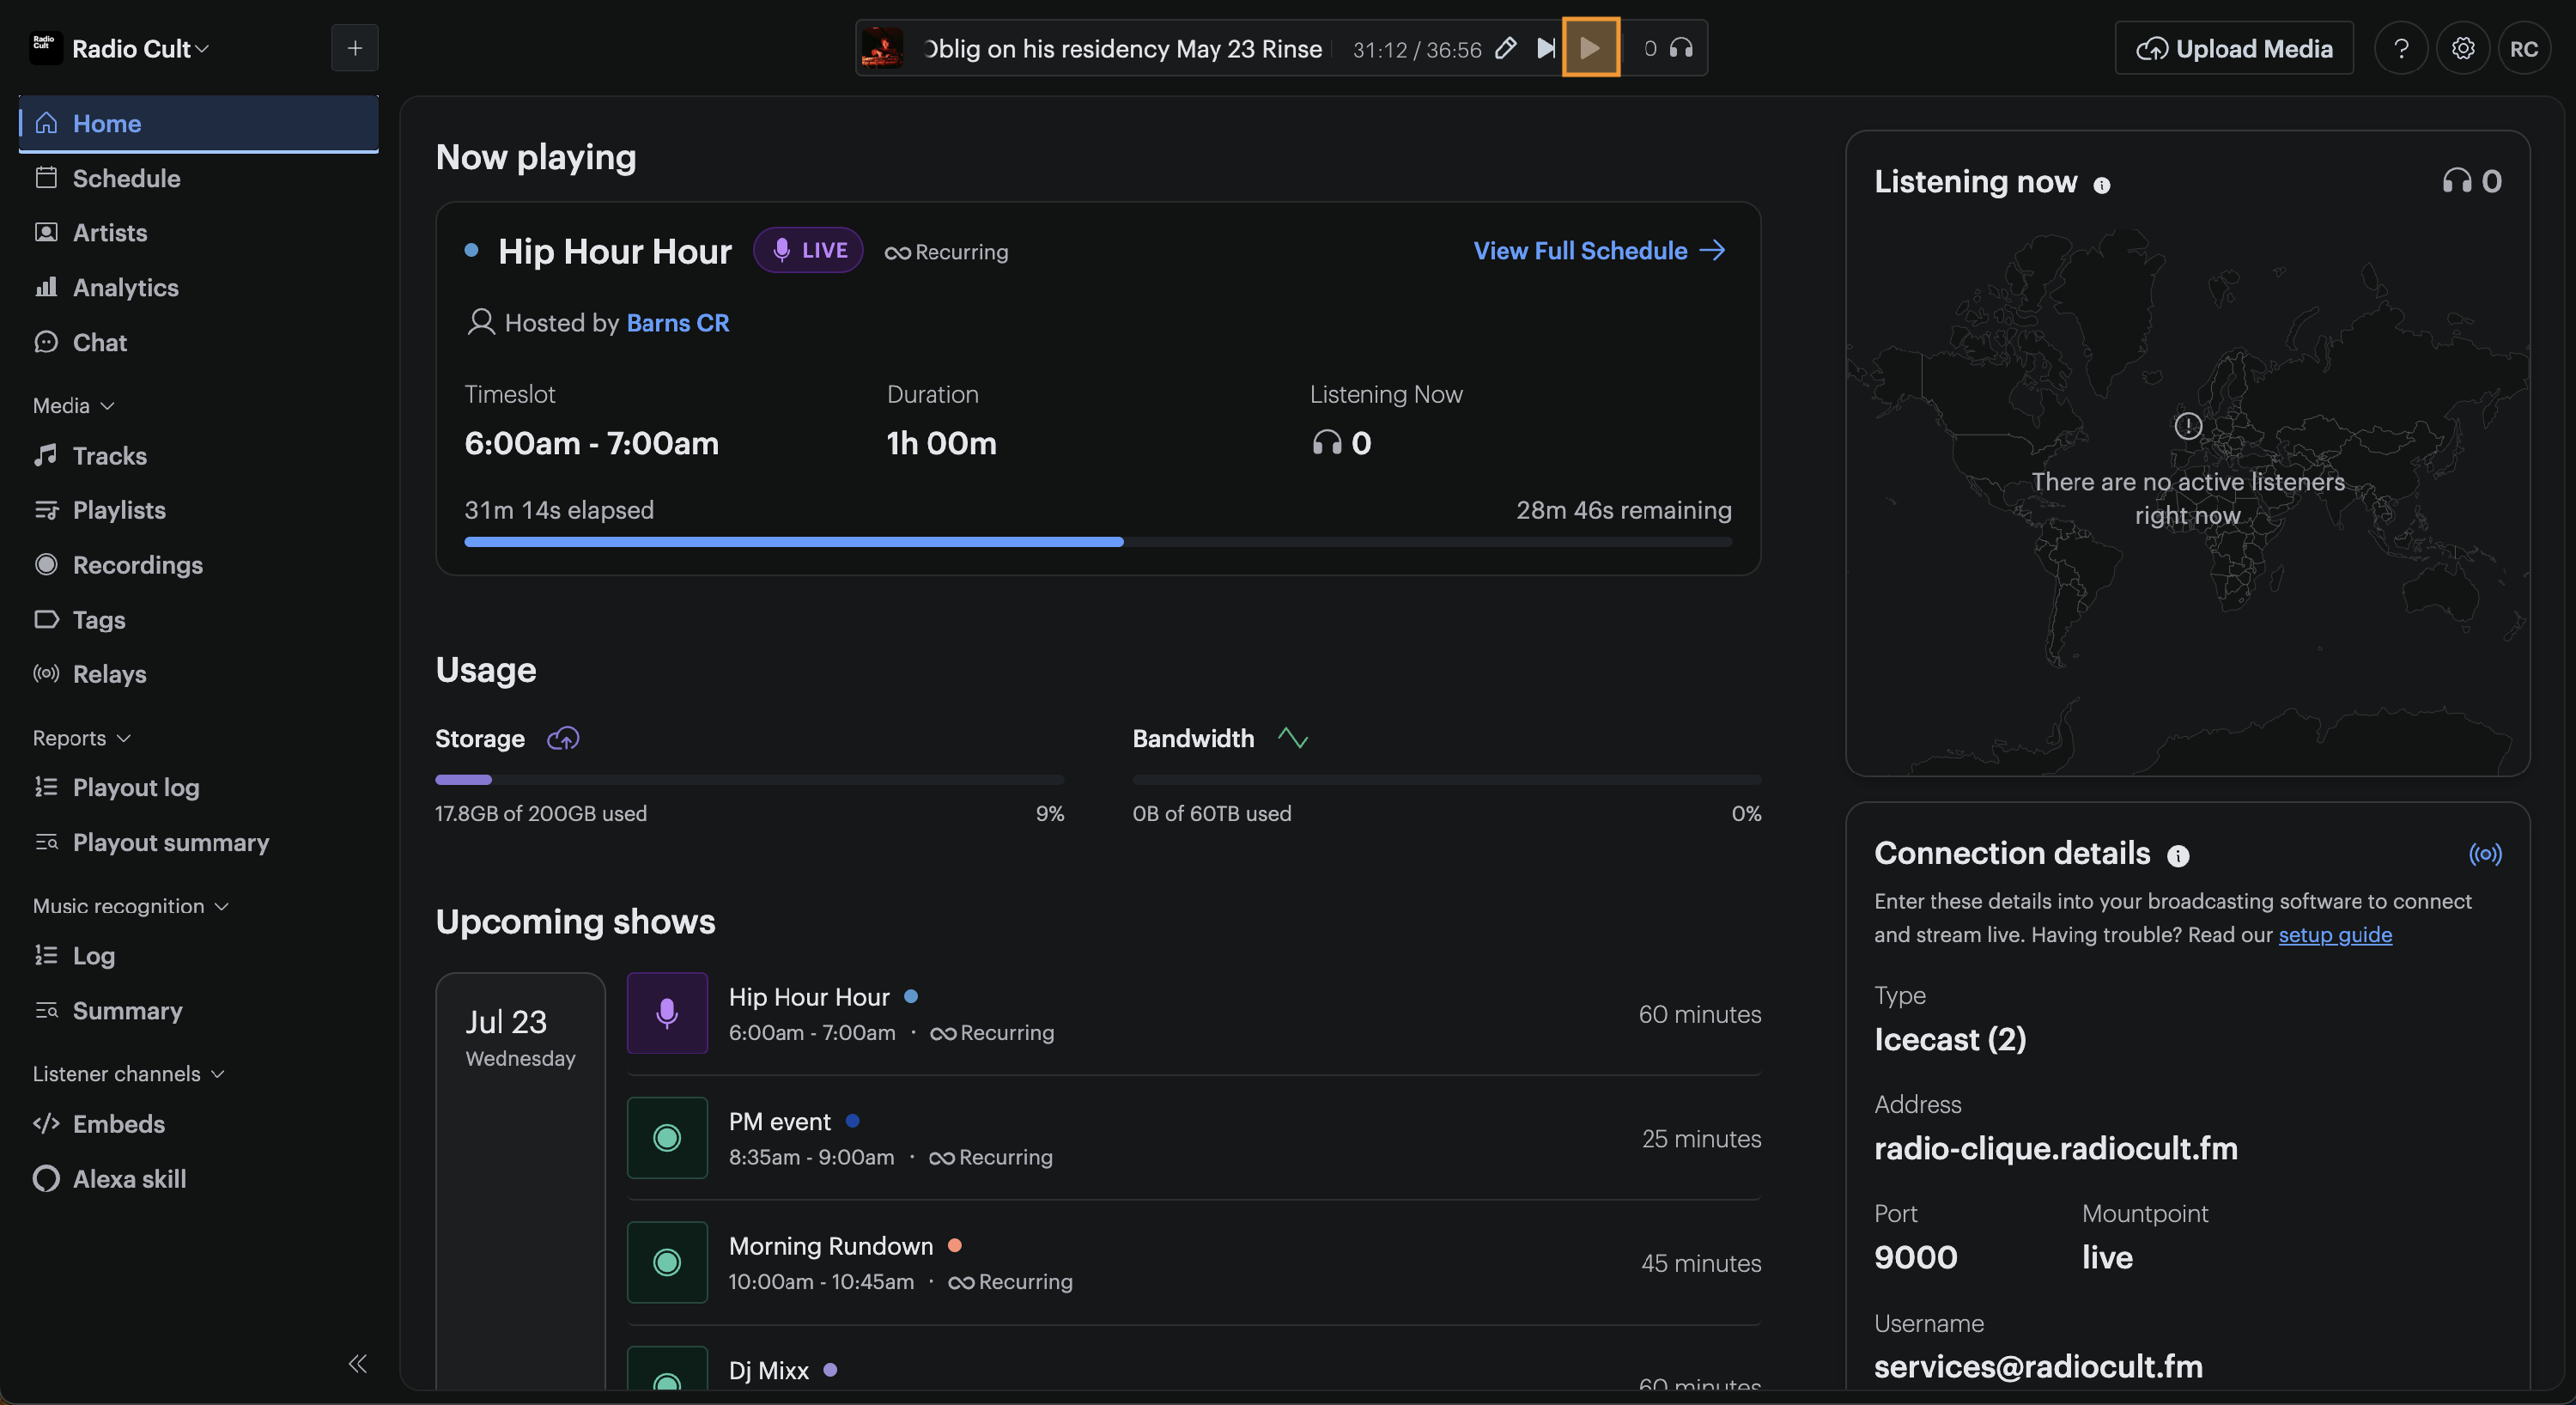
Task: Click the pencil edit icon in player
Action: 1505,48
